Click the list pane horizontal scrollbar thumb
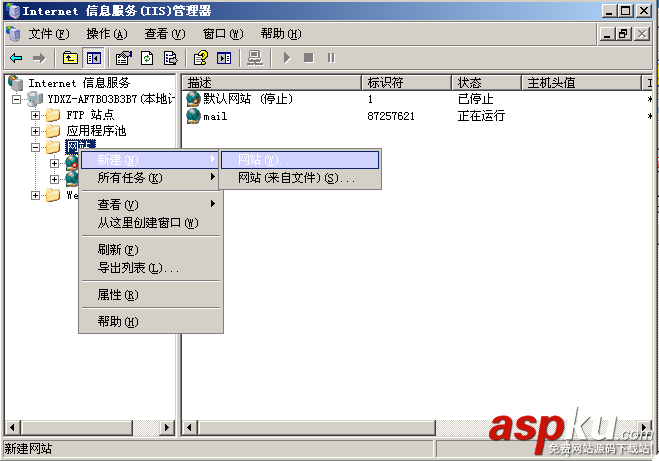659x461 pixels. click(316, 427)
